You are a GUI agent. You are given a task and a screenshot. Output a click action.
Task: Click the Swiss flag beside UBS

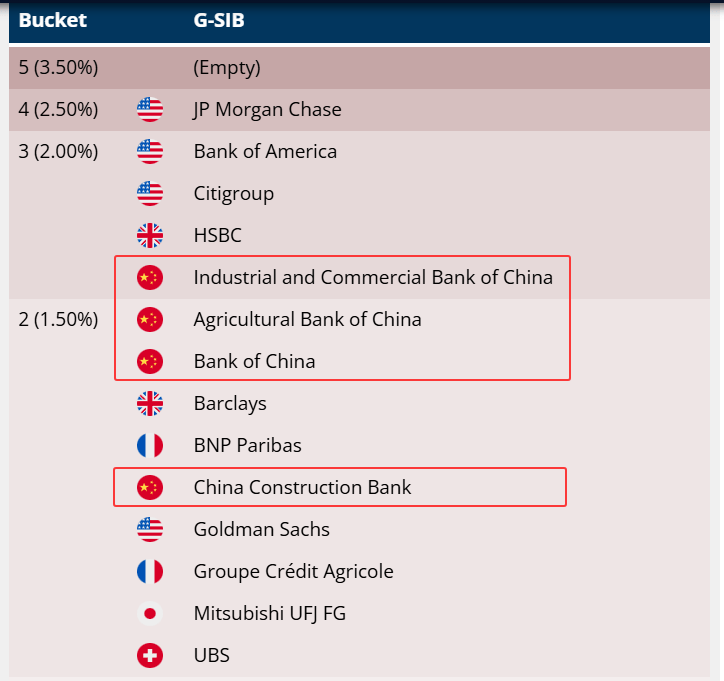(x=149, y=656)
